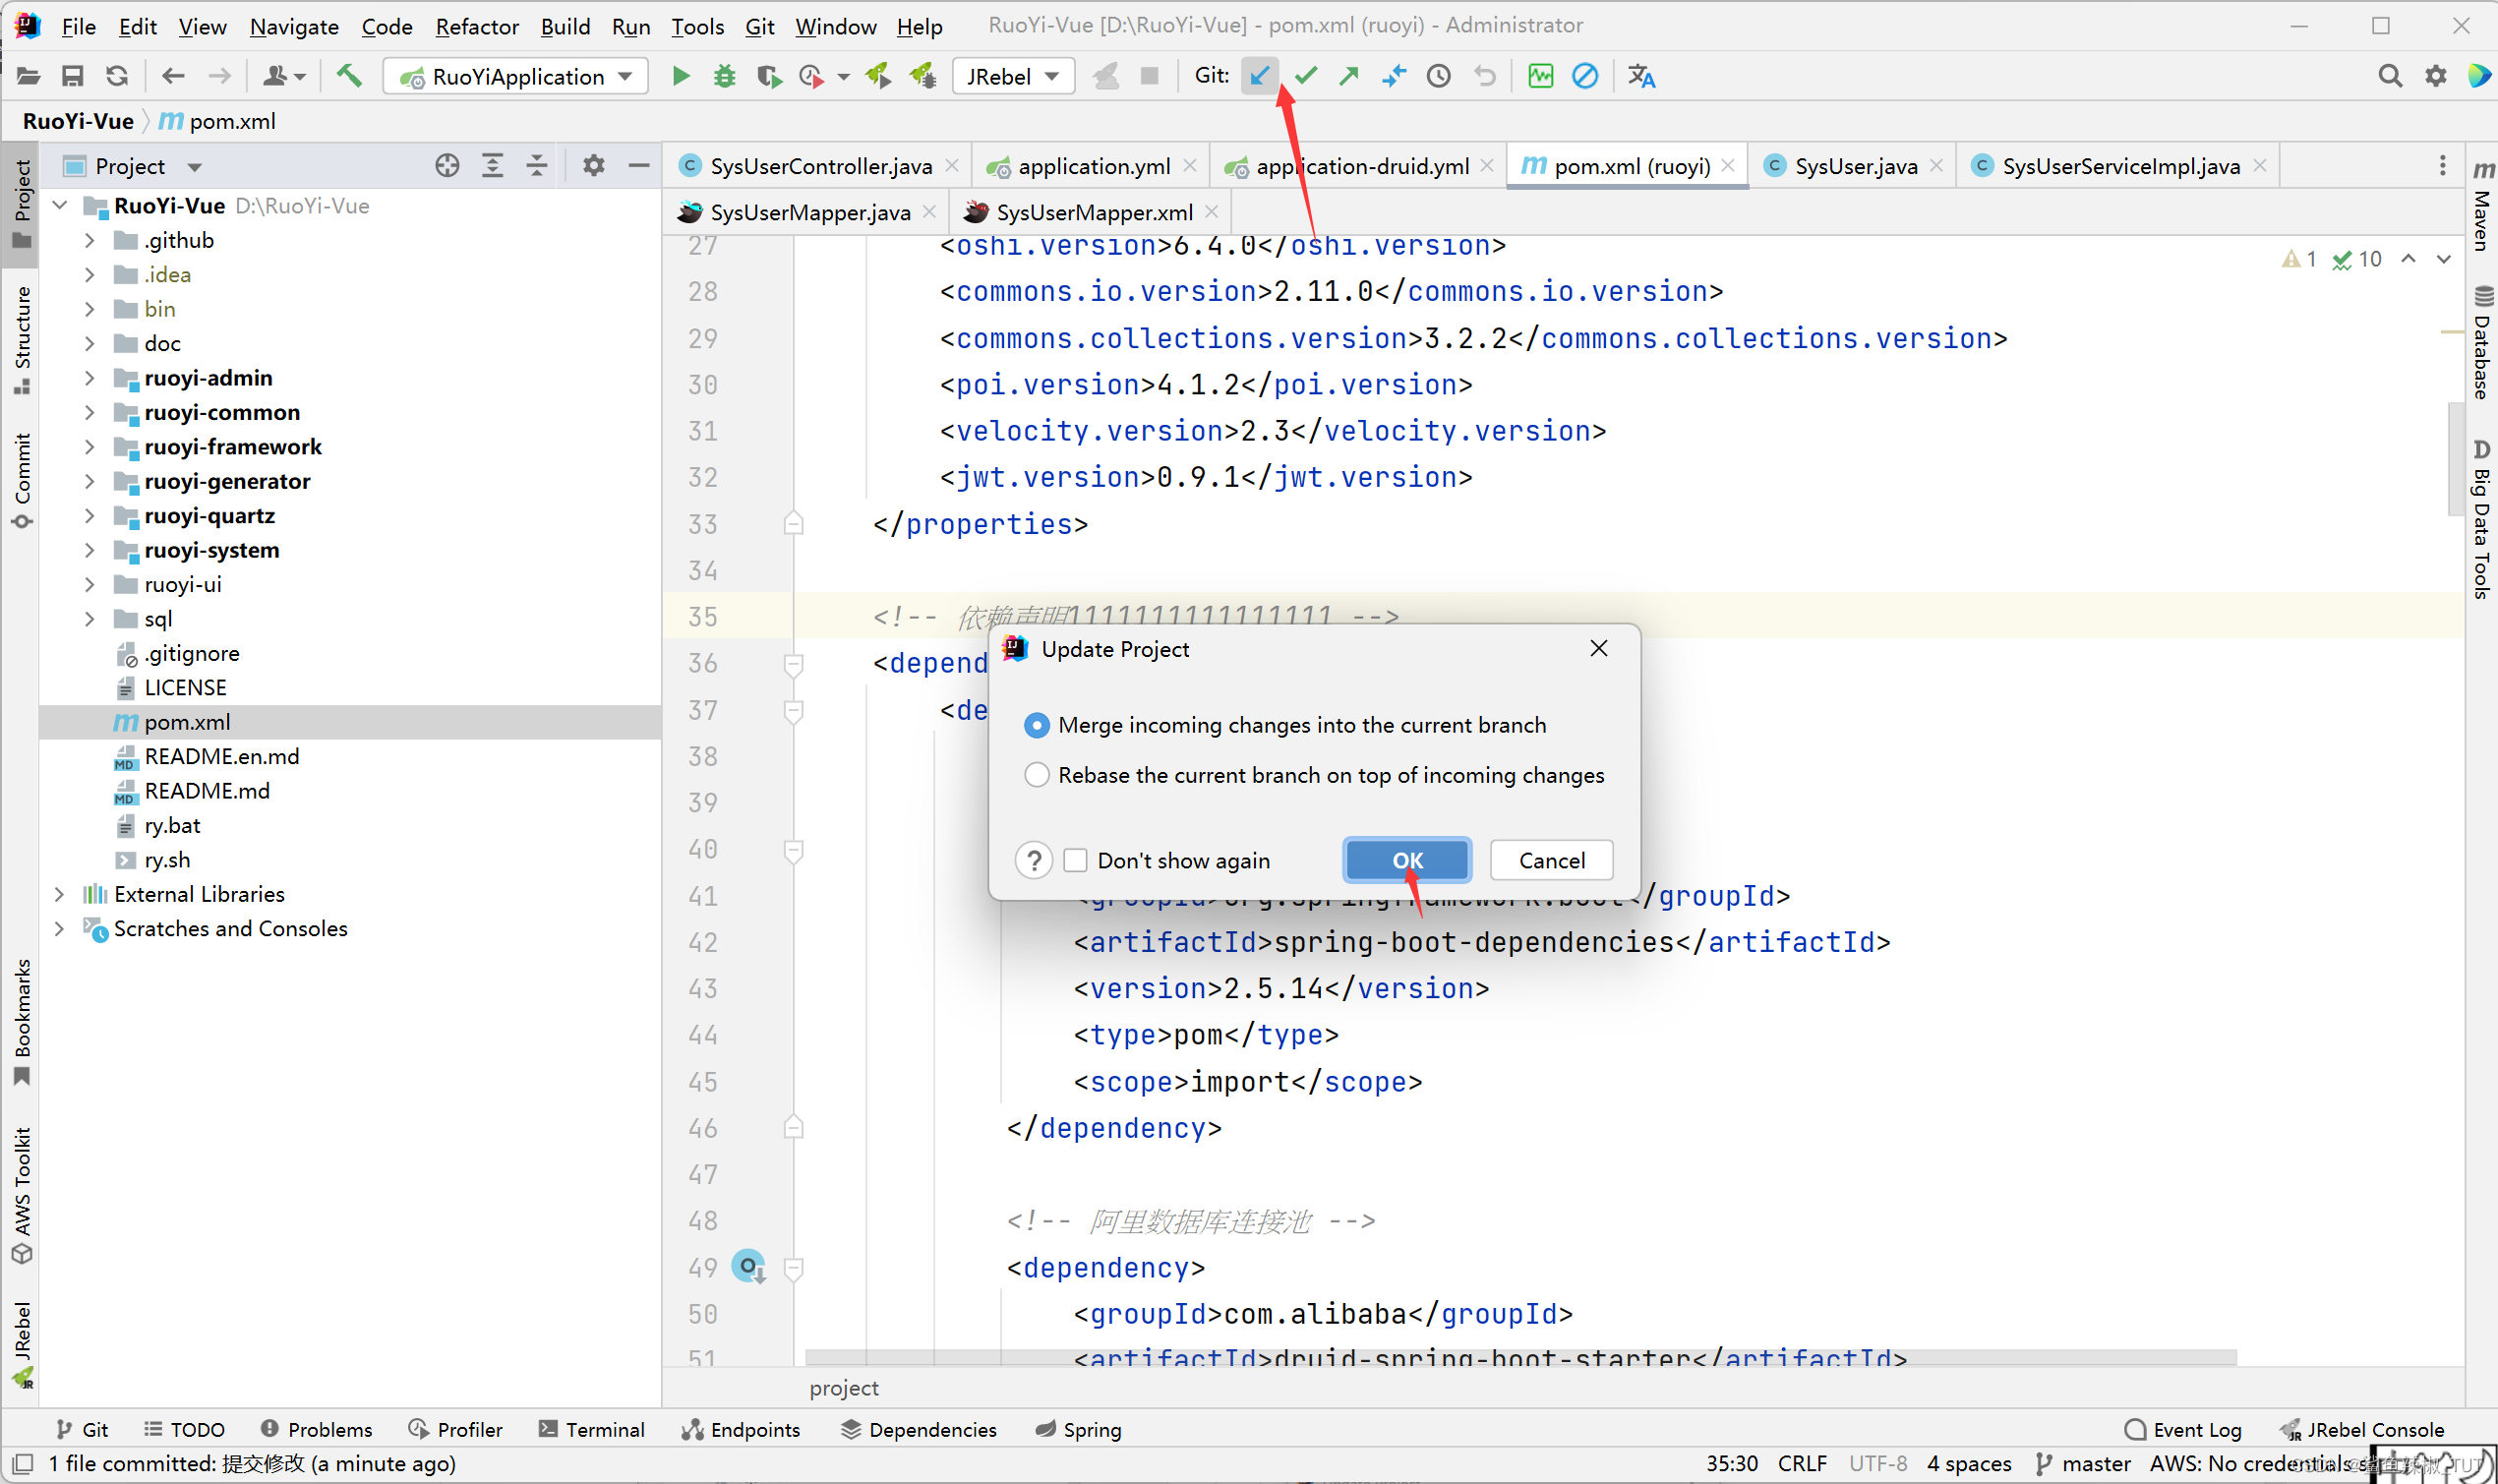
Task: Switch to application.yml tab
Action: pos(1093,166)
